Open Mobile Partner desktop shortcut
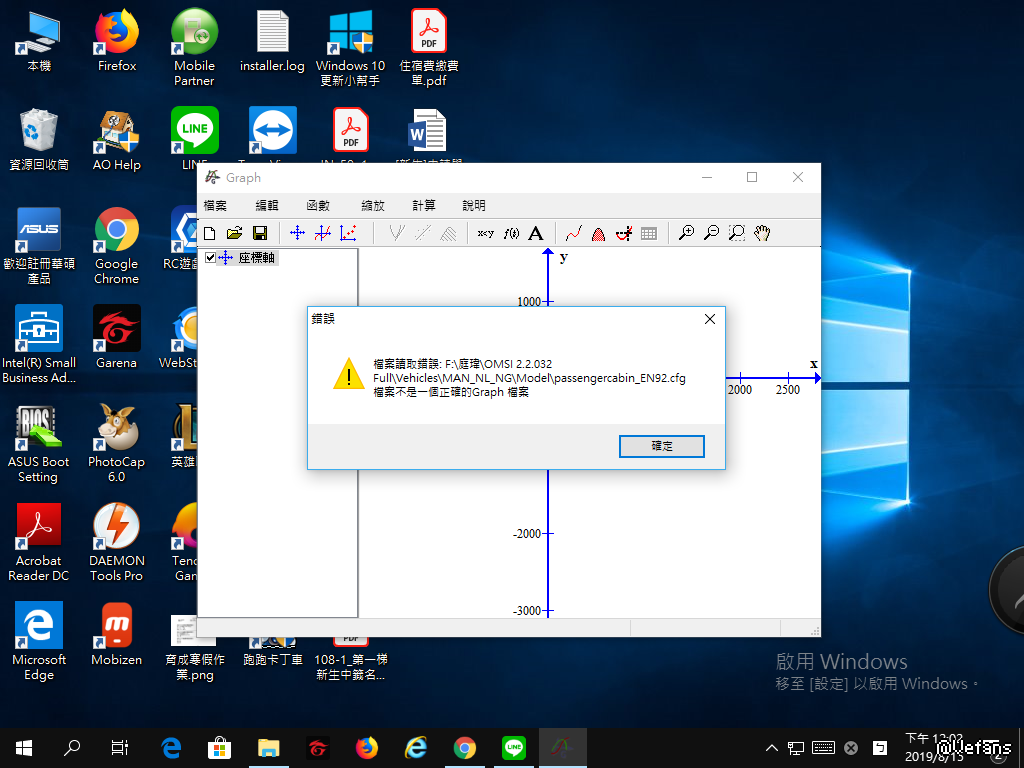Image resolution: width=1024 pixels, height=768 pixels. point(194,48)
